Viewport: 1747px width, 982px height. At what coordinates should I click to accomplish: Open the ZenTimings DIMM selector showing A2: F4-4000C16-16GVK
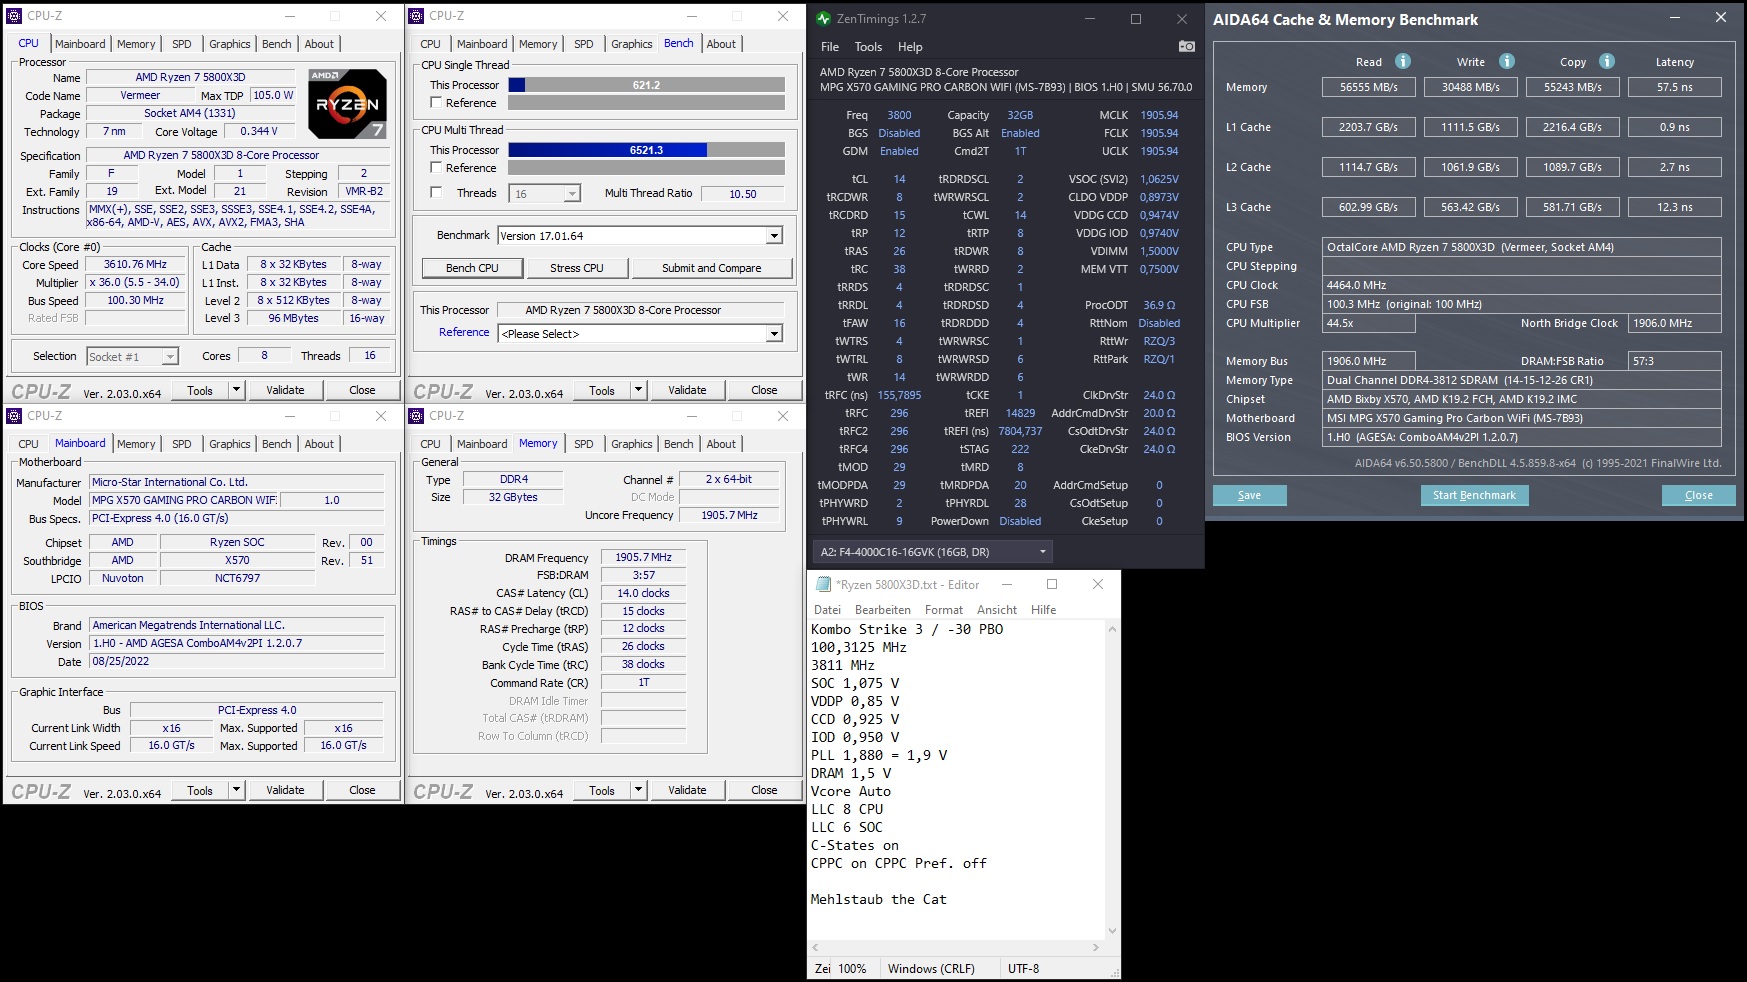(x=933, y=552)
